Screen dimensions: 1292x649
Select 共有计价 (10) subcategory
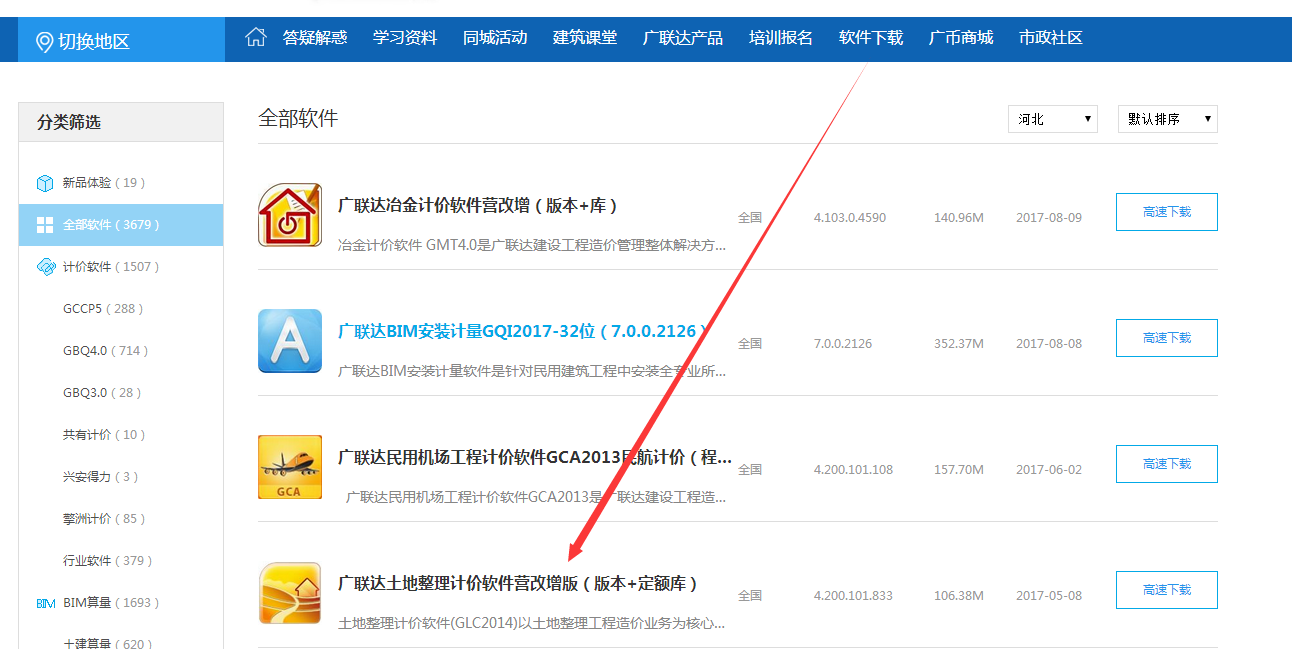(x=104, y=435)
